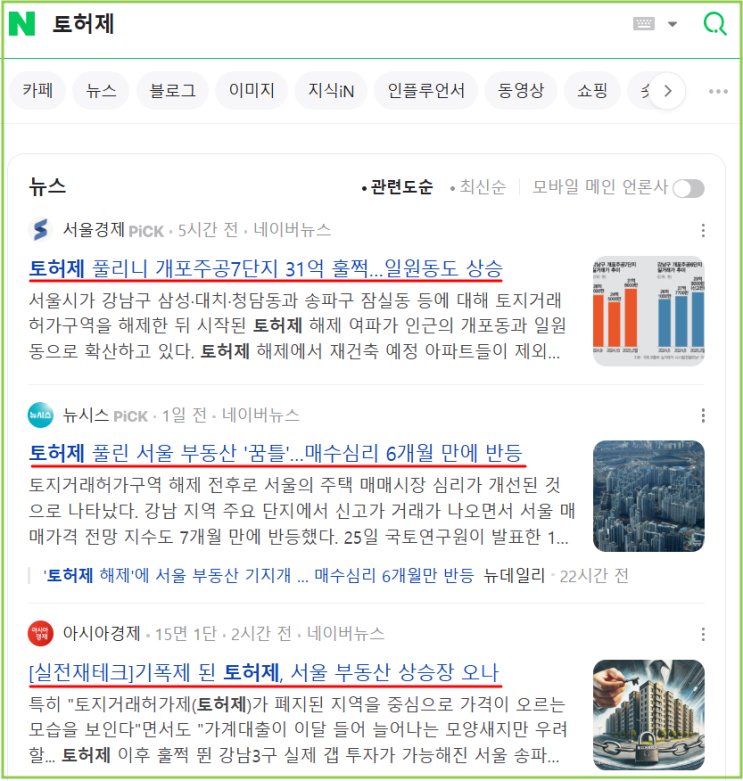Open options menu for the 아시아경제 article
The image size is (743, 781).
pyautogui.click(x=703, y=634)
